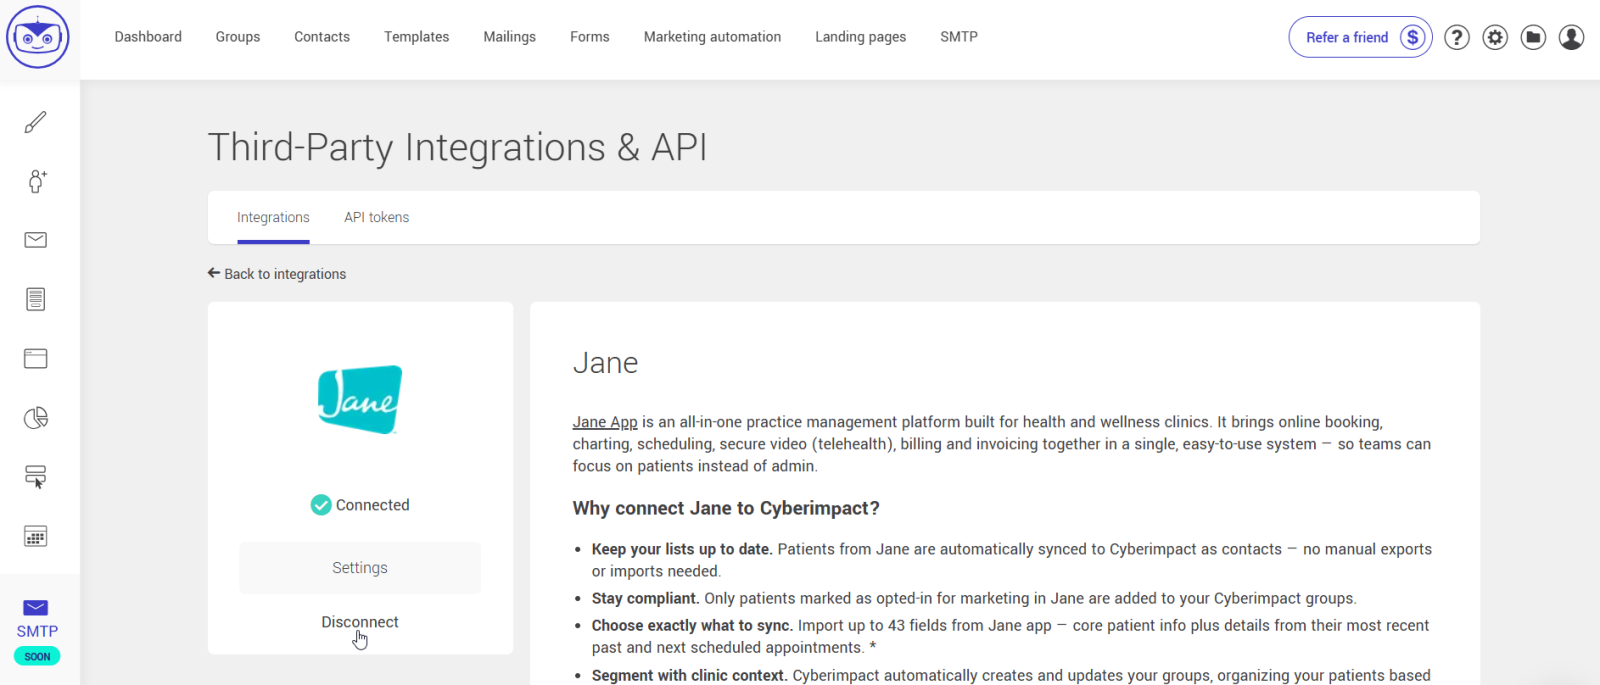Open the help question mark icon
Viewport: 1600px width, 685px height.
coord(1457,38)
